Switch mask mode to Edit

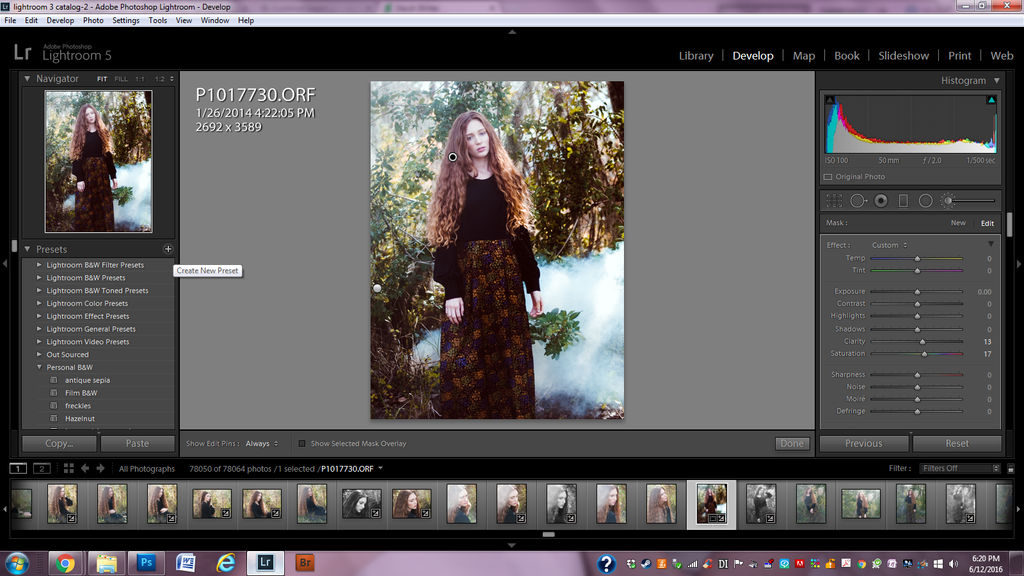click(987, 223)
